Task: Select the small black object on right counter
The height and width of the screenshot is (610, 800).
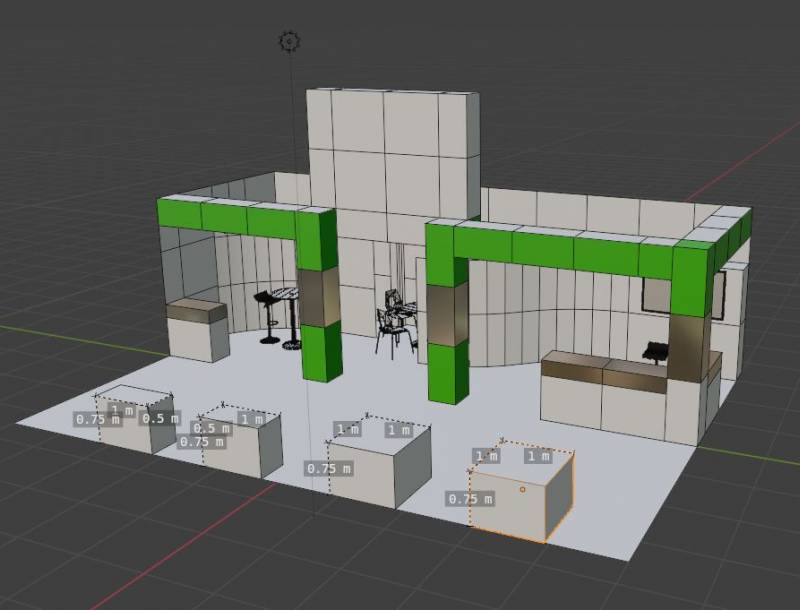Action: (656, 350)
